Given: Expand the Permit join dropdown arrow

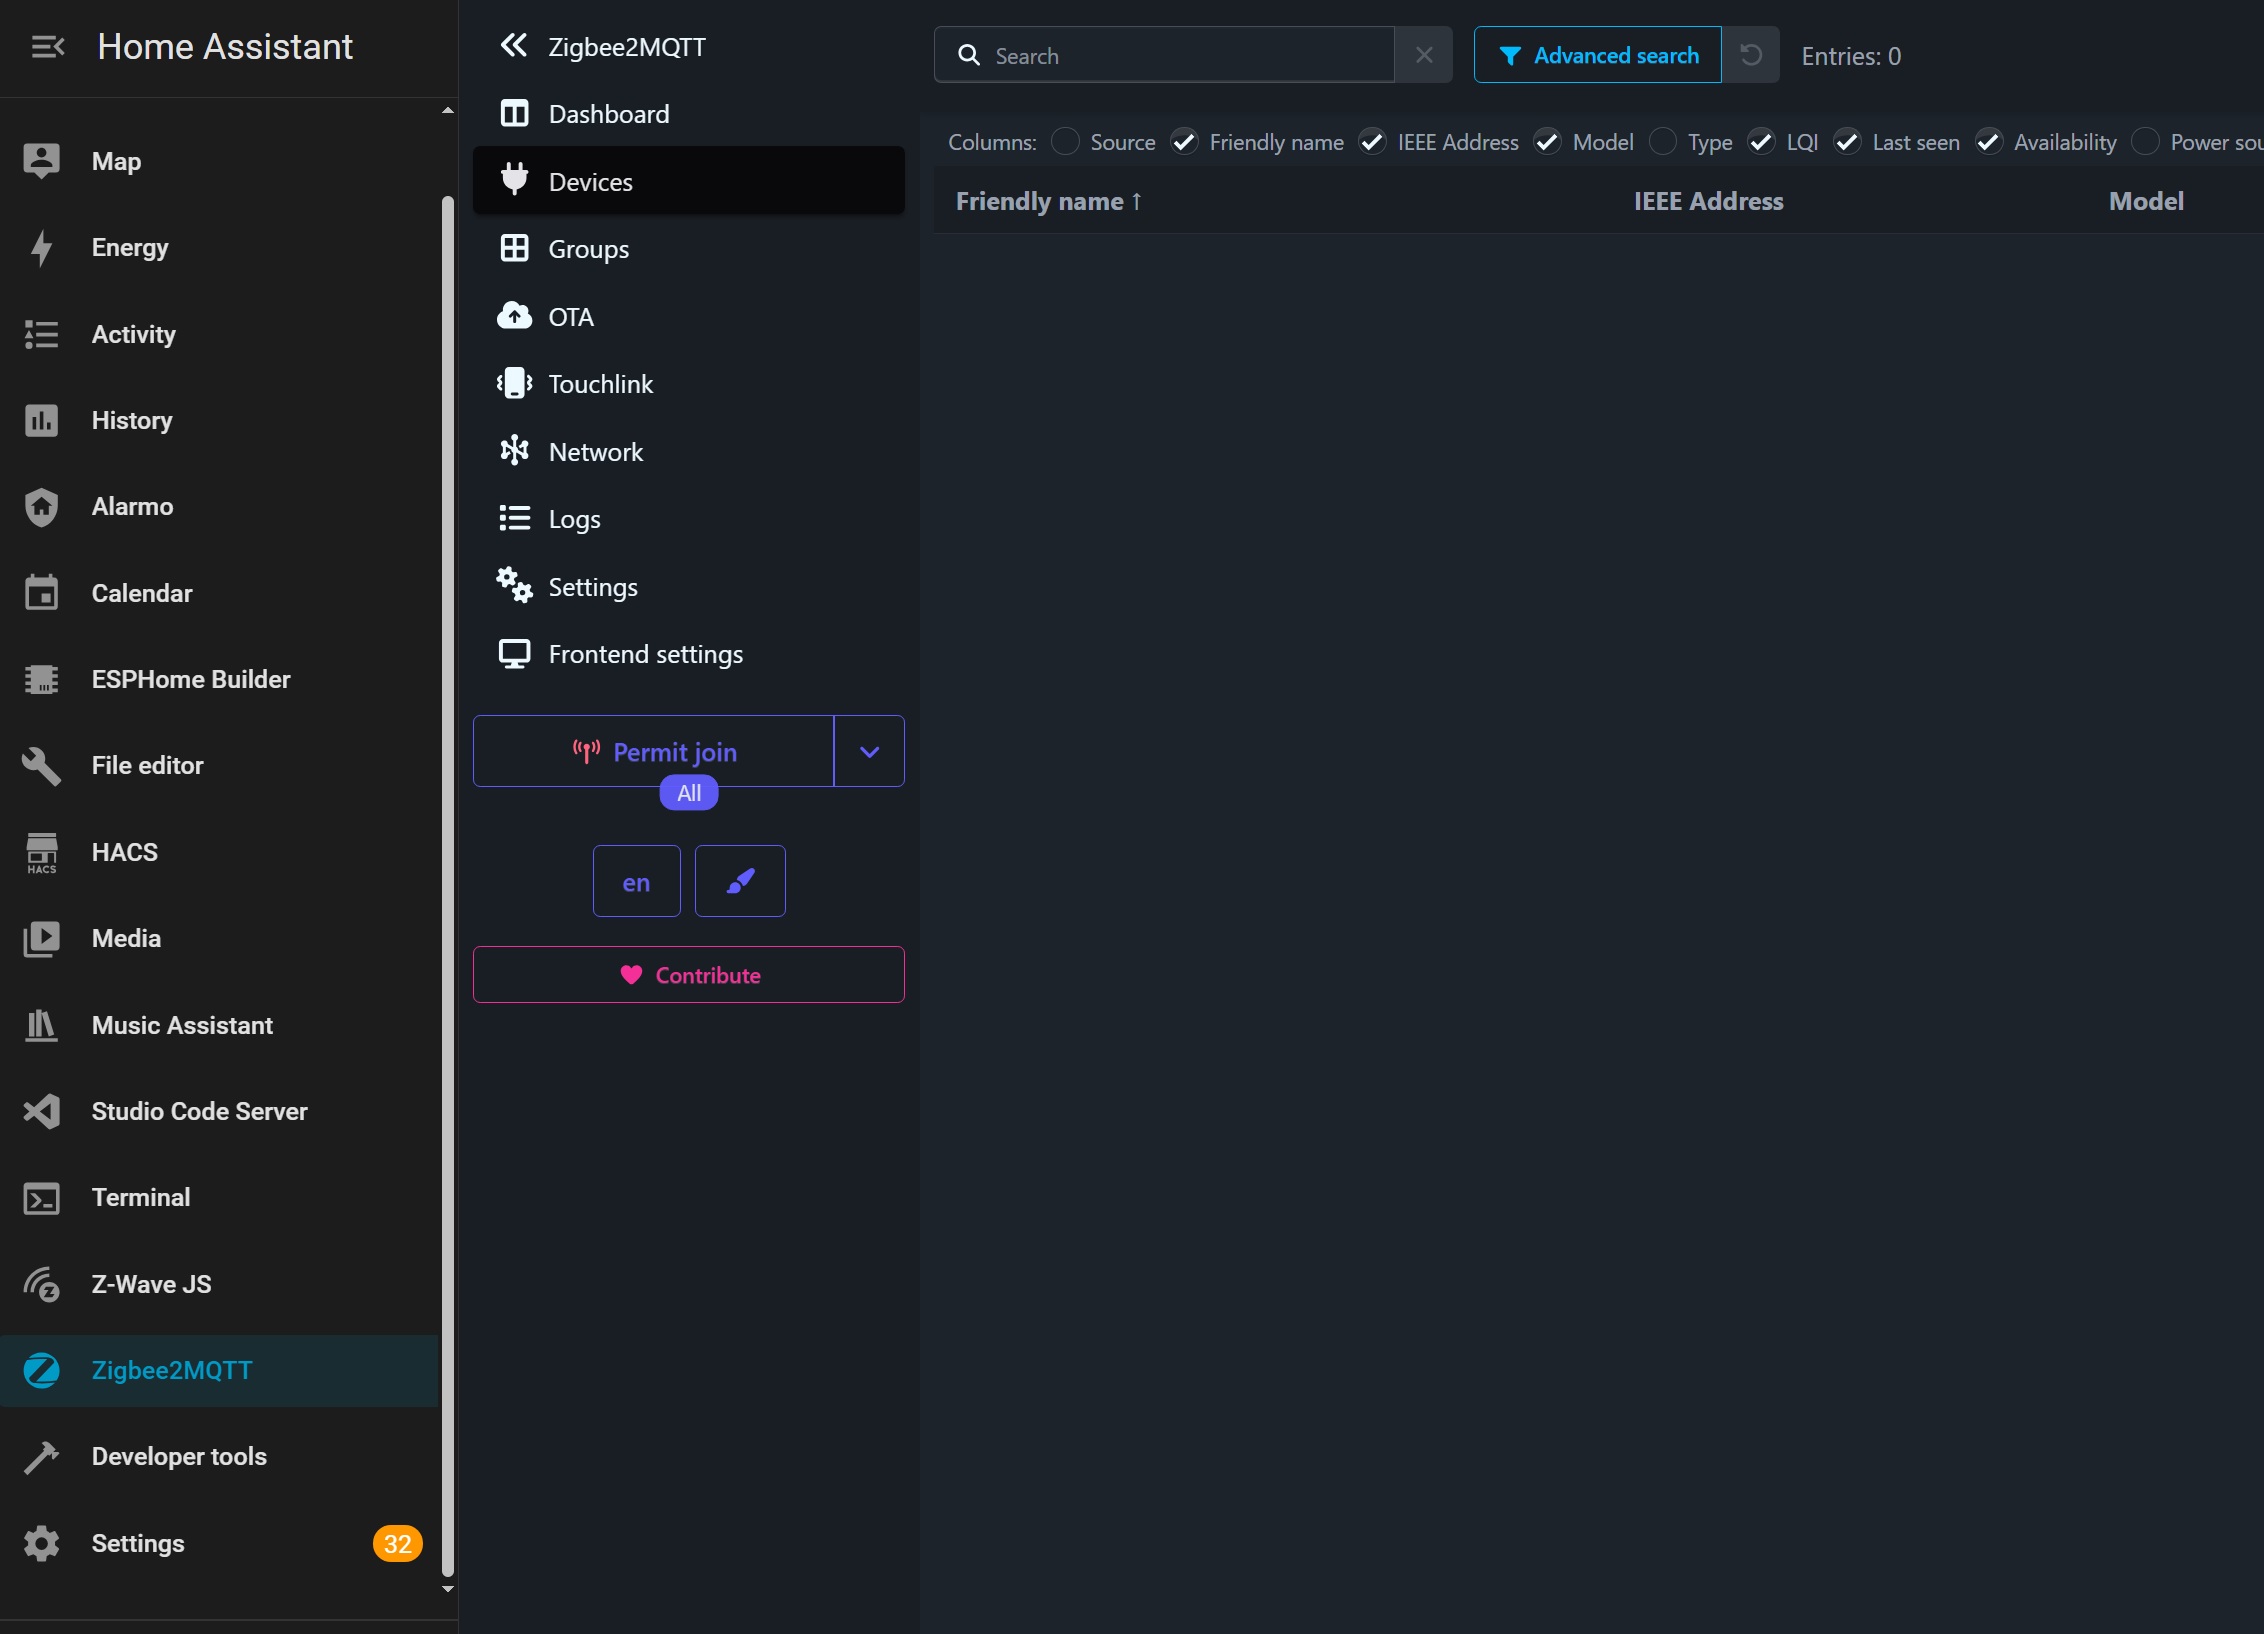Looking at the screenshot, I should pos(869,752).
